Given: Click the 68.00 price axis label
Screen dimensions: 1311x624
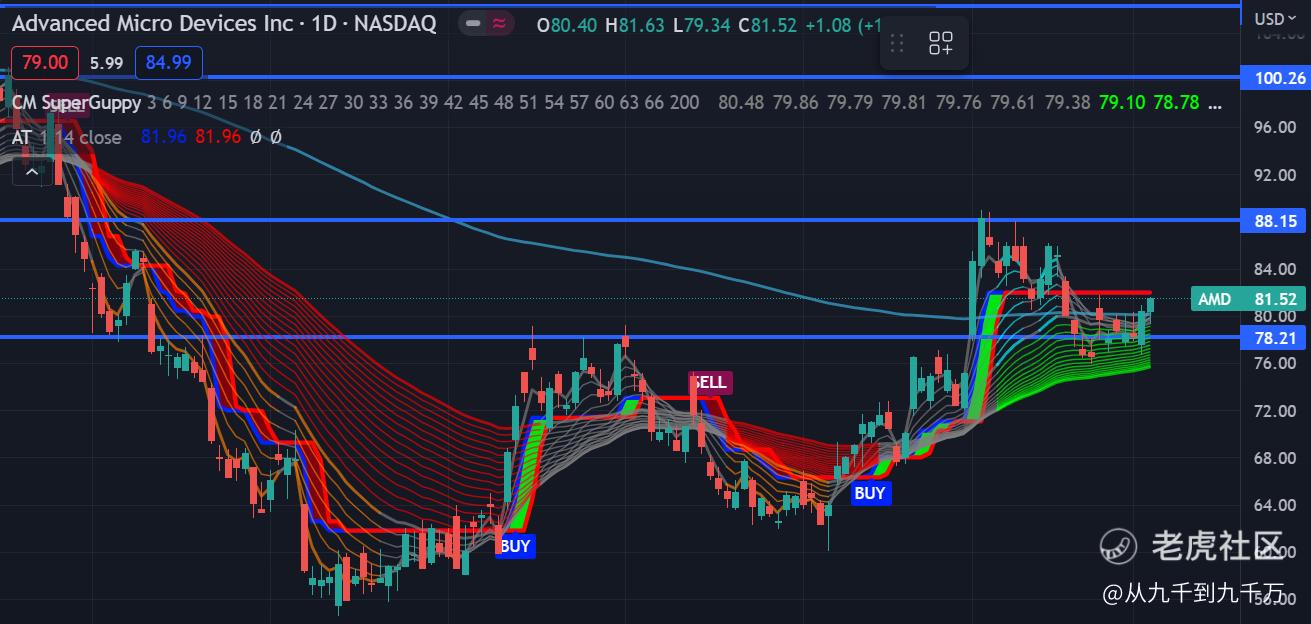Looking at the screenshot, I should click(1275, 458).
